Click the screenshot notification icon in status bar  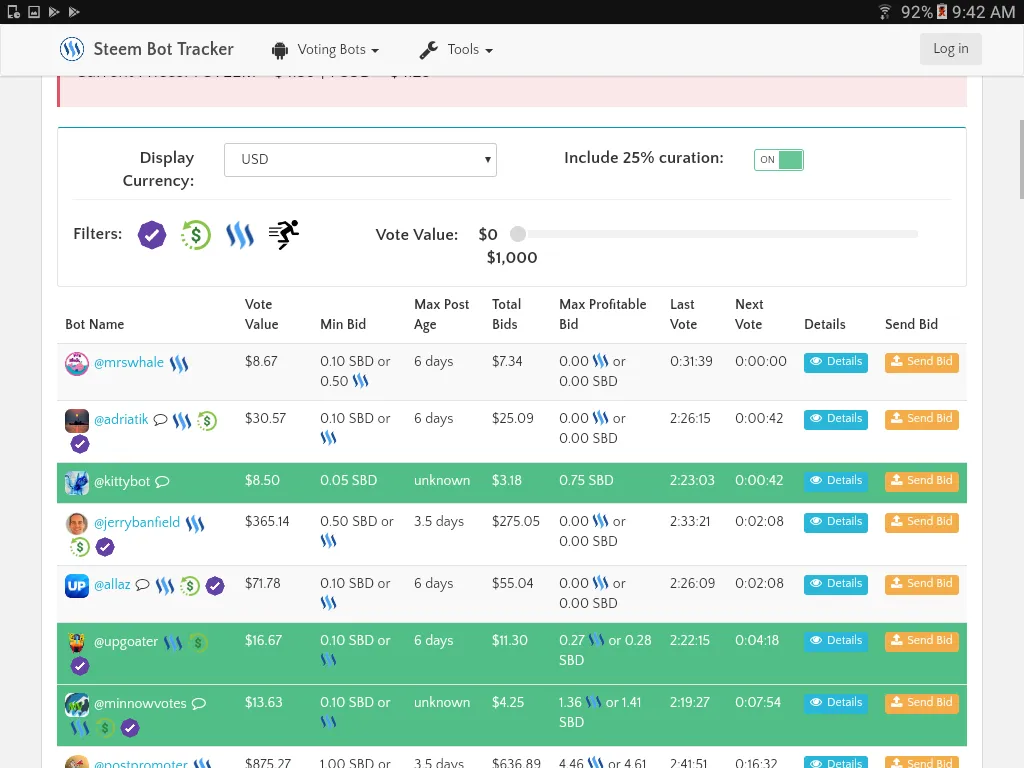point(34,12)
